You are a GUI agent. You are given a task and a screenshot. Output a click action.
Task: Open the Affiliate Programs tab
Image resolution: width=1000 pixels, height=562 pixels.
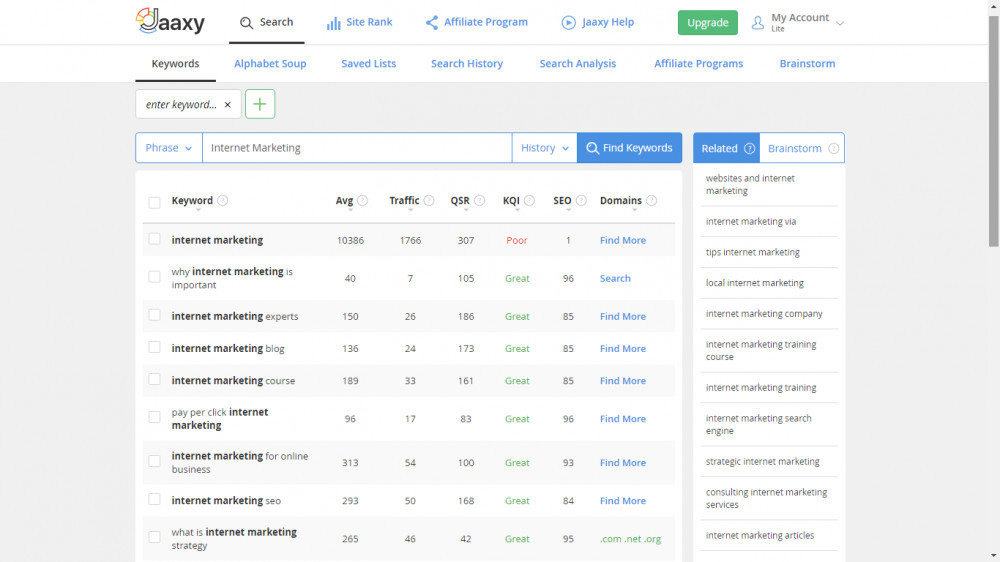(x=698, y=63)
